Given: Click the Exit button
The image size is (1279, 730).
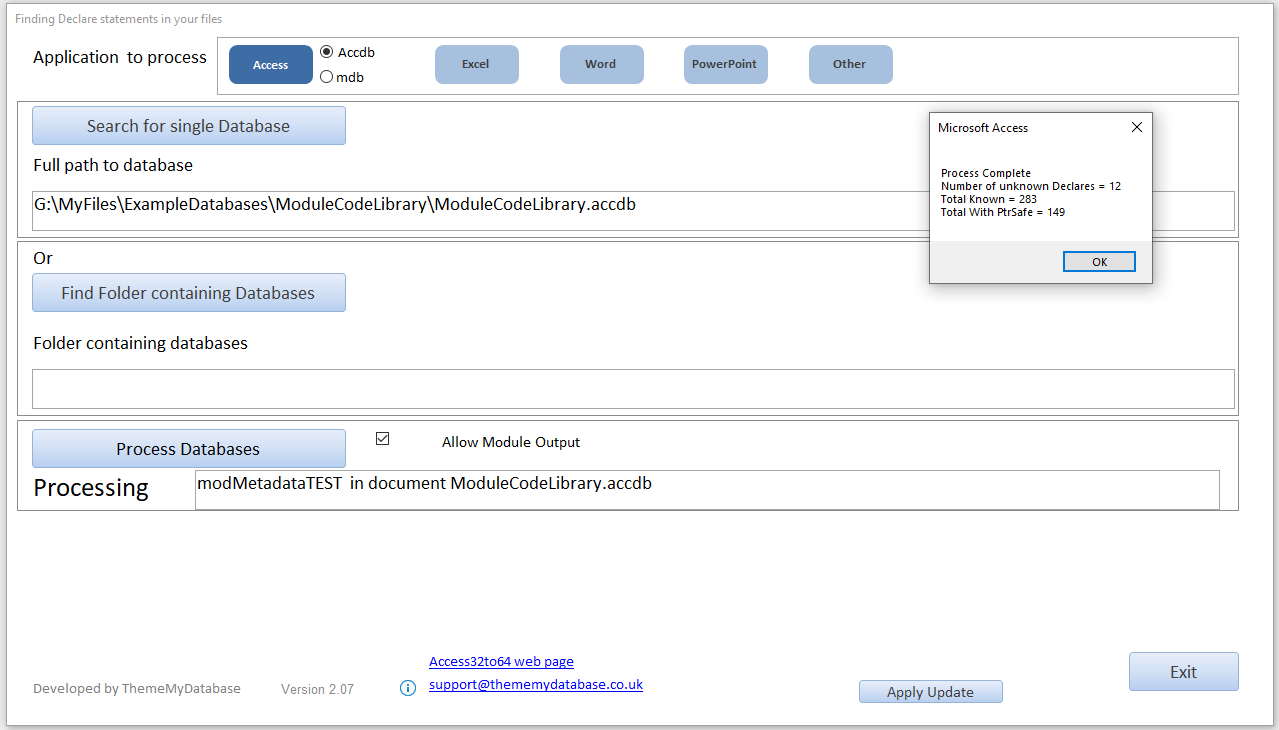Looking at the screenshot, I should 1184,672.
